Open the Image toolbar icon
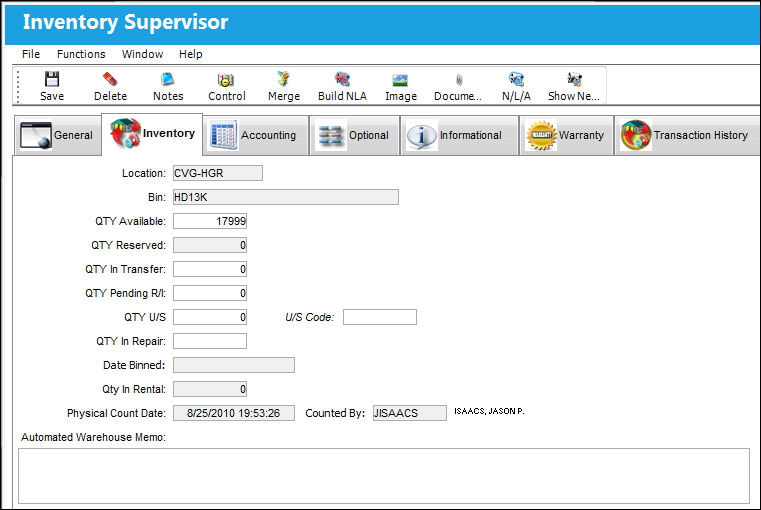The image size is (761, 510). 400,80
